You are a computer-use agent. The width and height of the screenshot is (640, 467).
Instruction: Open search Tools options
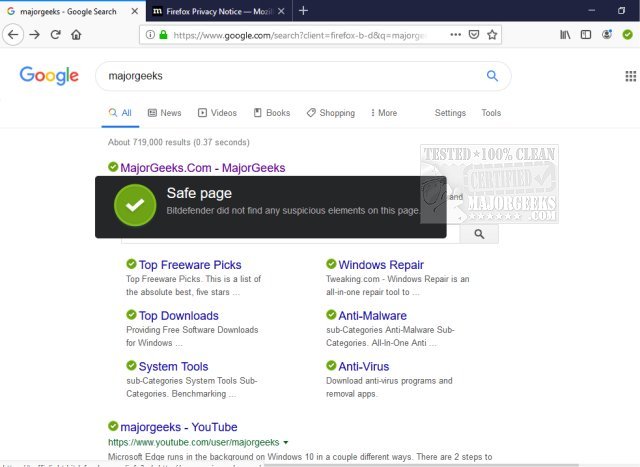coord(491,113)
